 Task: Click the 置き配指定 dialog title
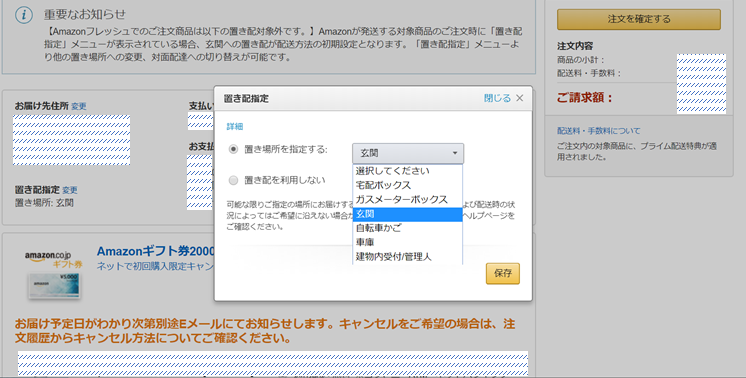[246, 98]
